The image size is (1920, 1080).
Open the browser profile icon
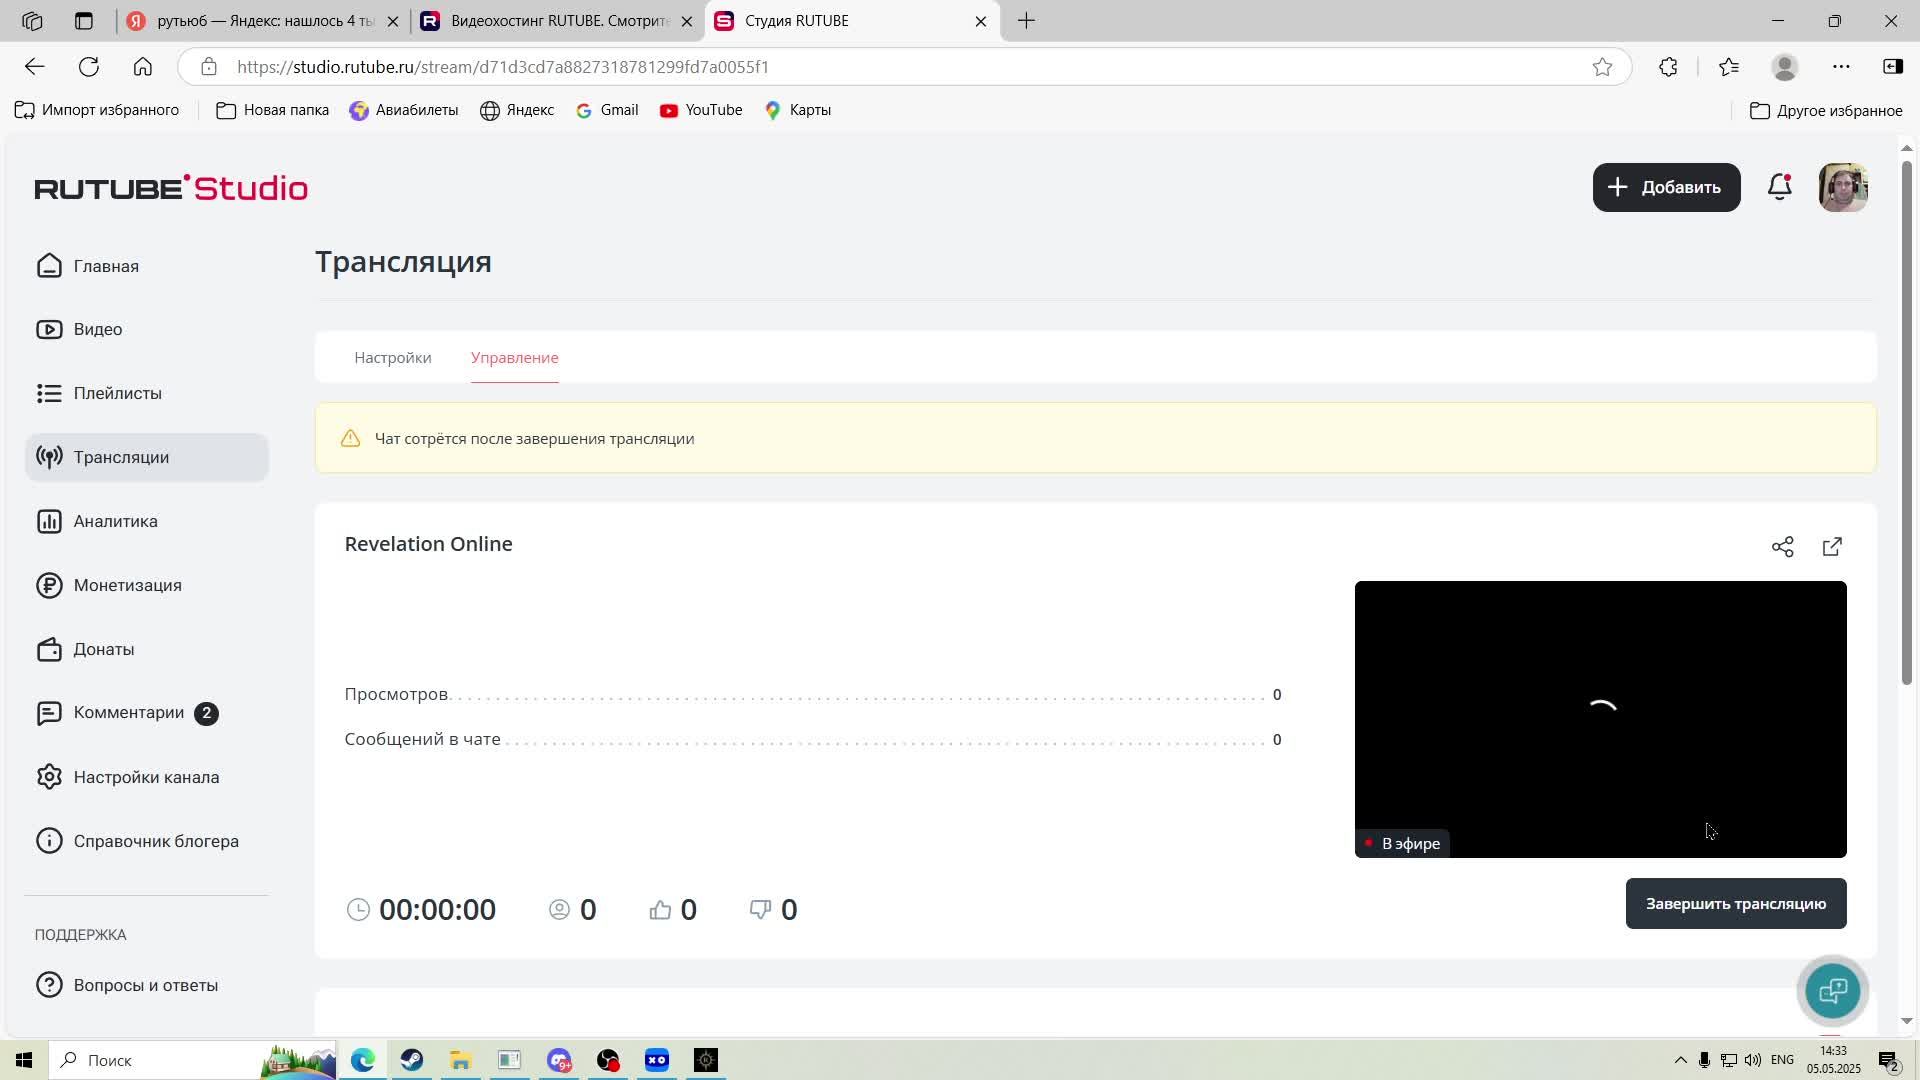[x=1784, y=67]
